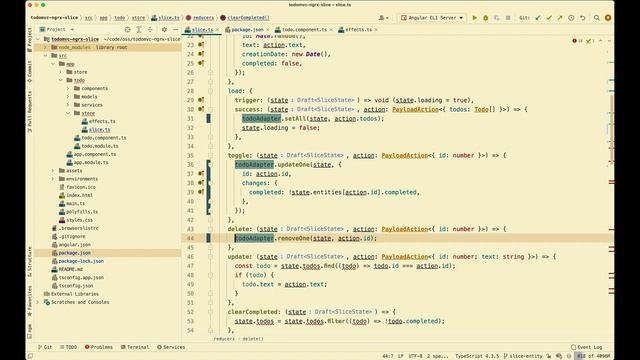Click the reducers breadcrumb in navigation bar
640x360 pixels.
[200, 18]
